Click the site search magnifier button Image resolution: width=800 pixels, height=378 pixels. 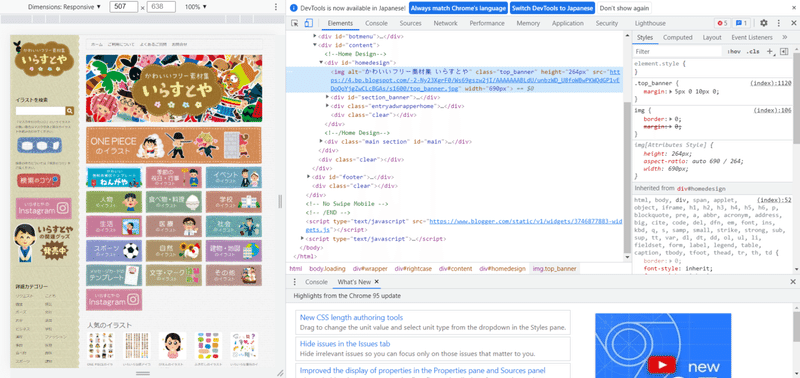point(70,111)
